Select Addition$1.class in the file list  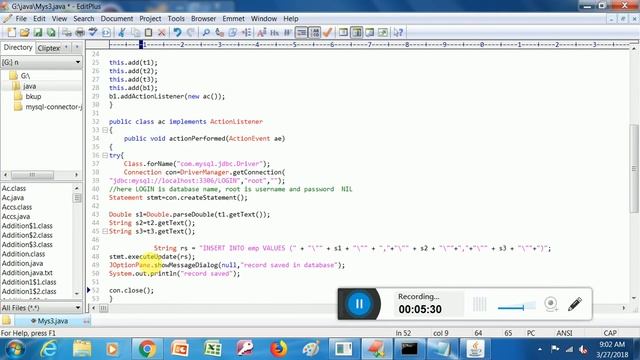[x=27, y=226]
